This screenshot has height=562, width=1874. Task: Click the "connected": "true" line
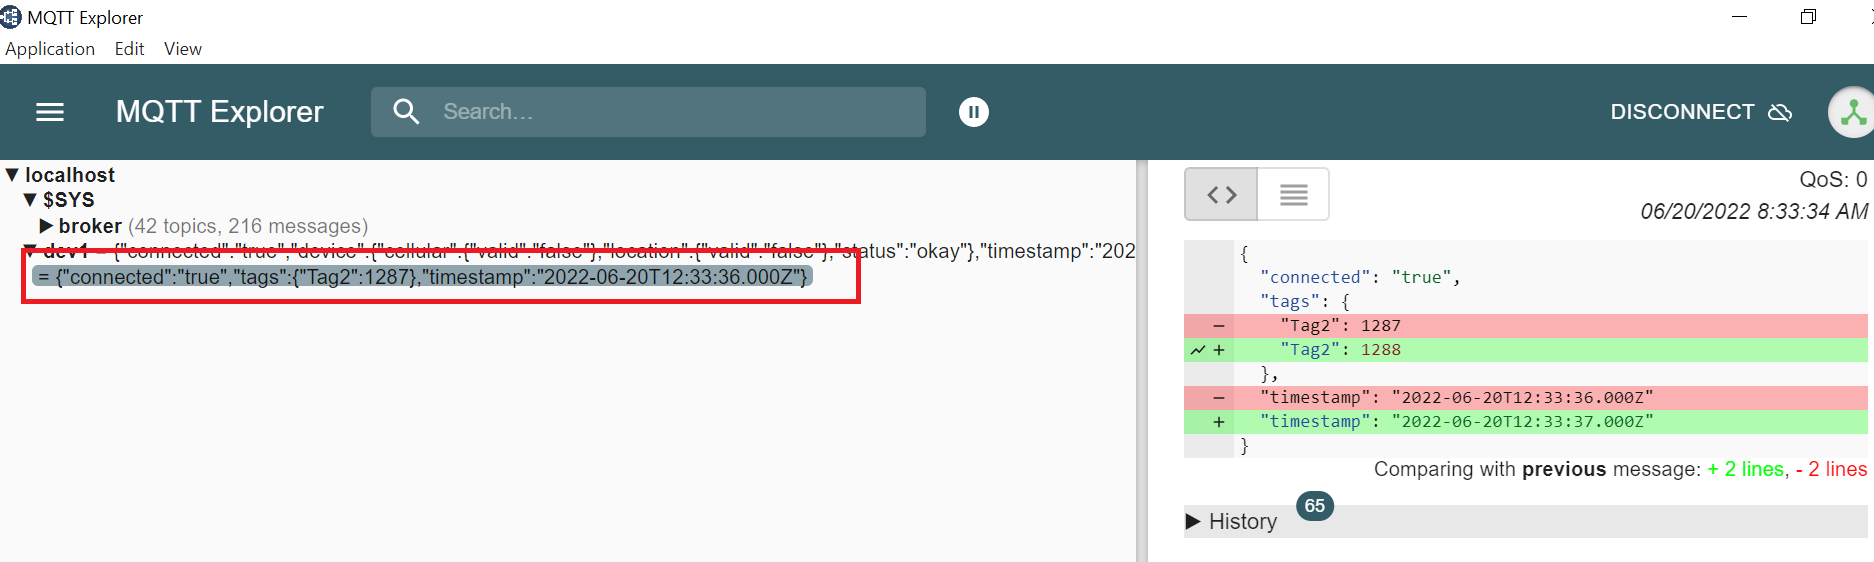pos(1360,278)
